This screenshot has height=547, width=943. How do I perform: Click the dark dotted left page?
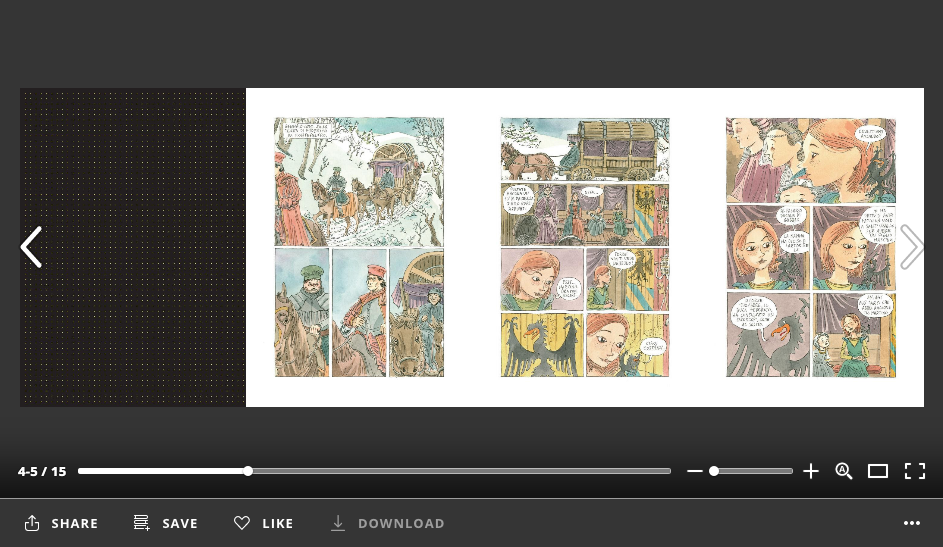tap(133, 247)
